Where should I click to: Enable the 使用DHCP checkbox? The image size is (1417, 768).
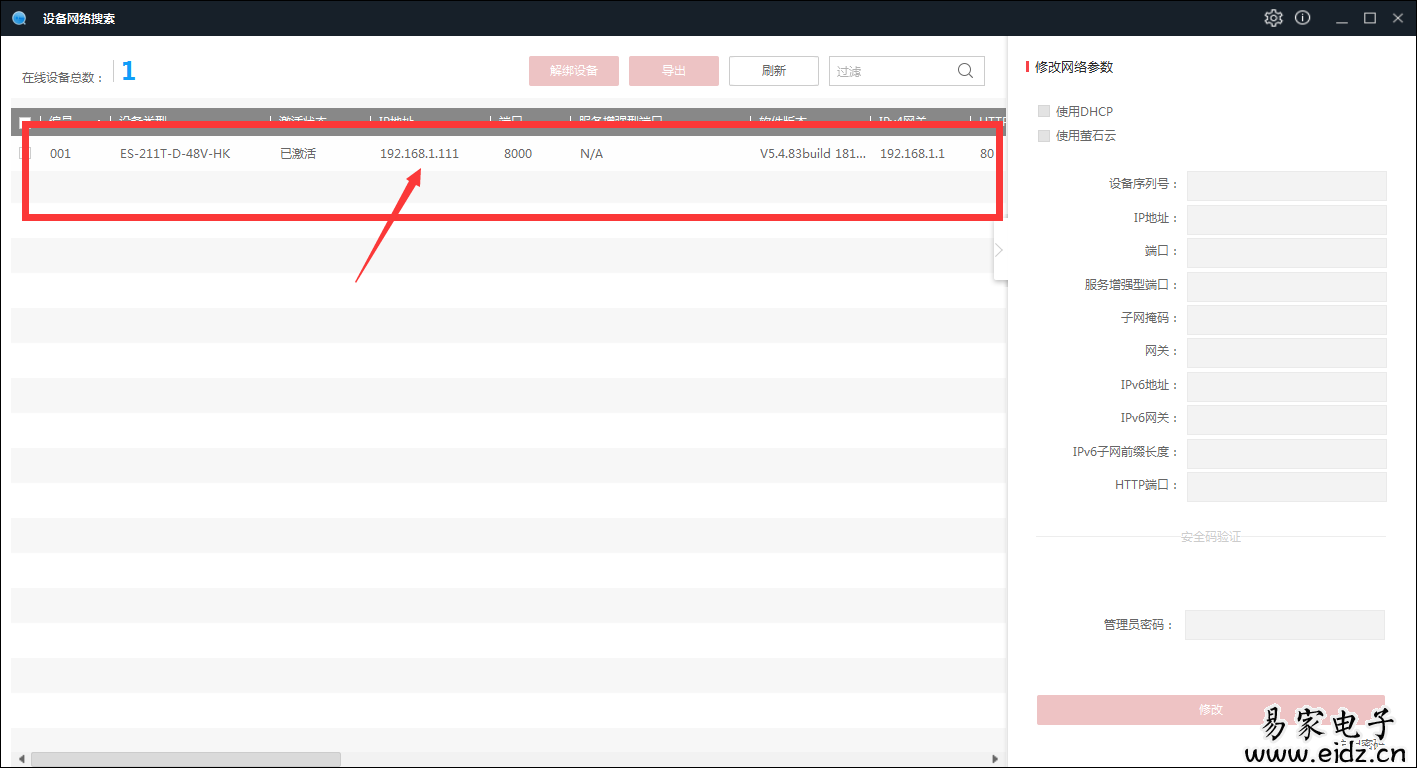[x=1044, y=111]
